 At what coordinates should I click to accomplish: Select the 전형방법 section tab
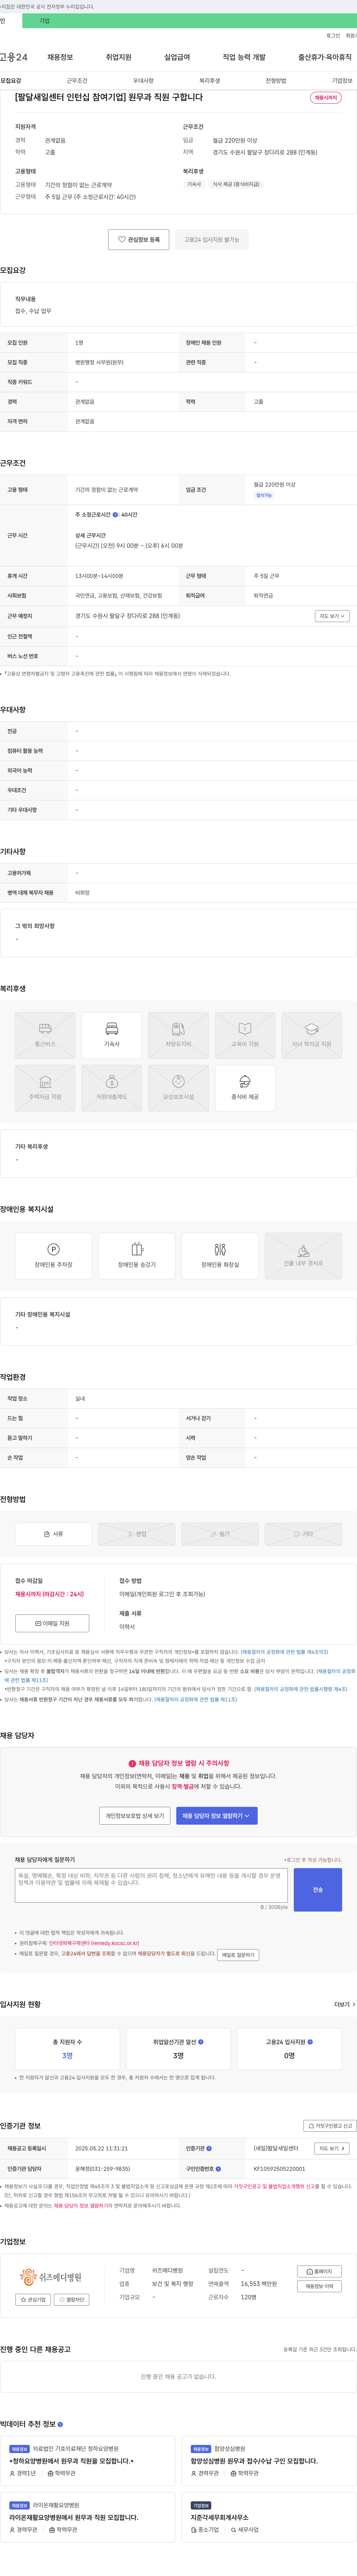tap(276, 81)
